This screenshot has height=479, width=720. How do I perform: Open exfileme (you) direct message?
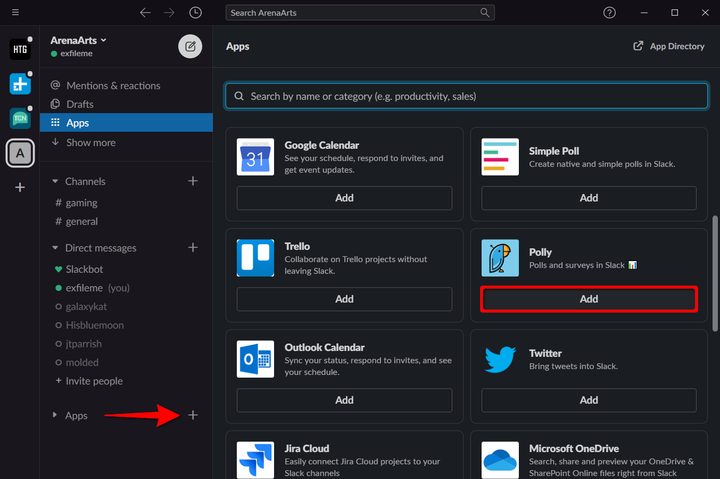click(126, 288)
